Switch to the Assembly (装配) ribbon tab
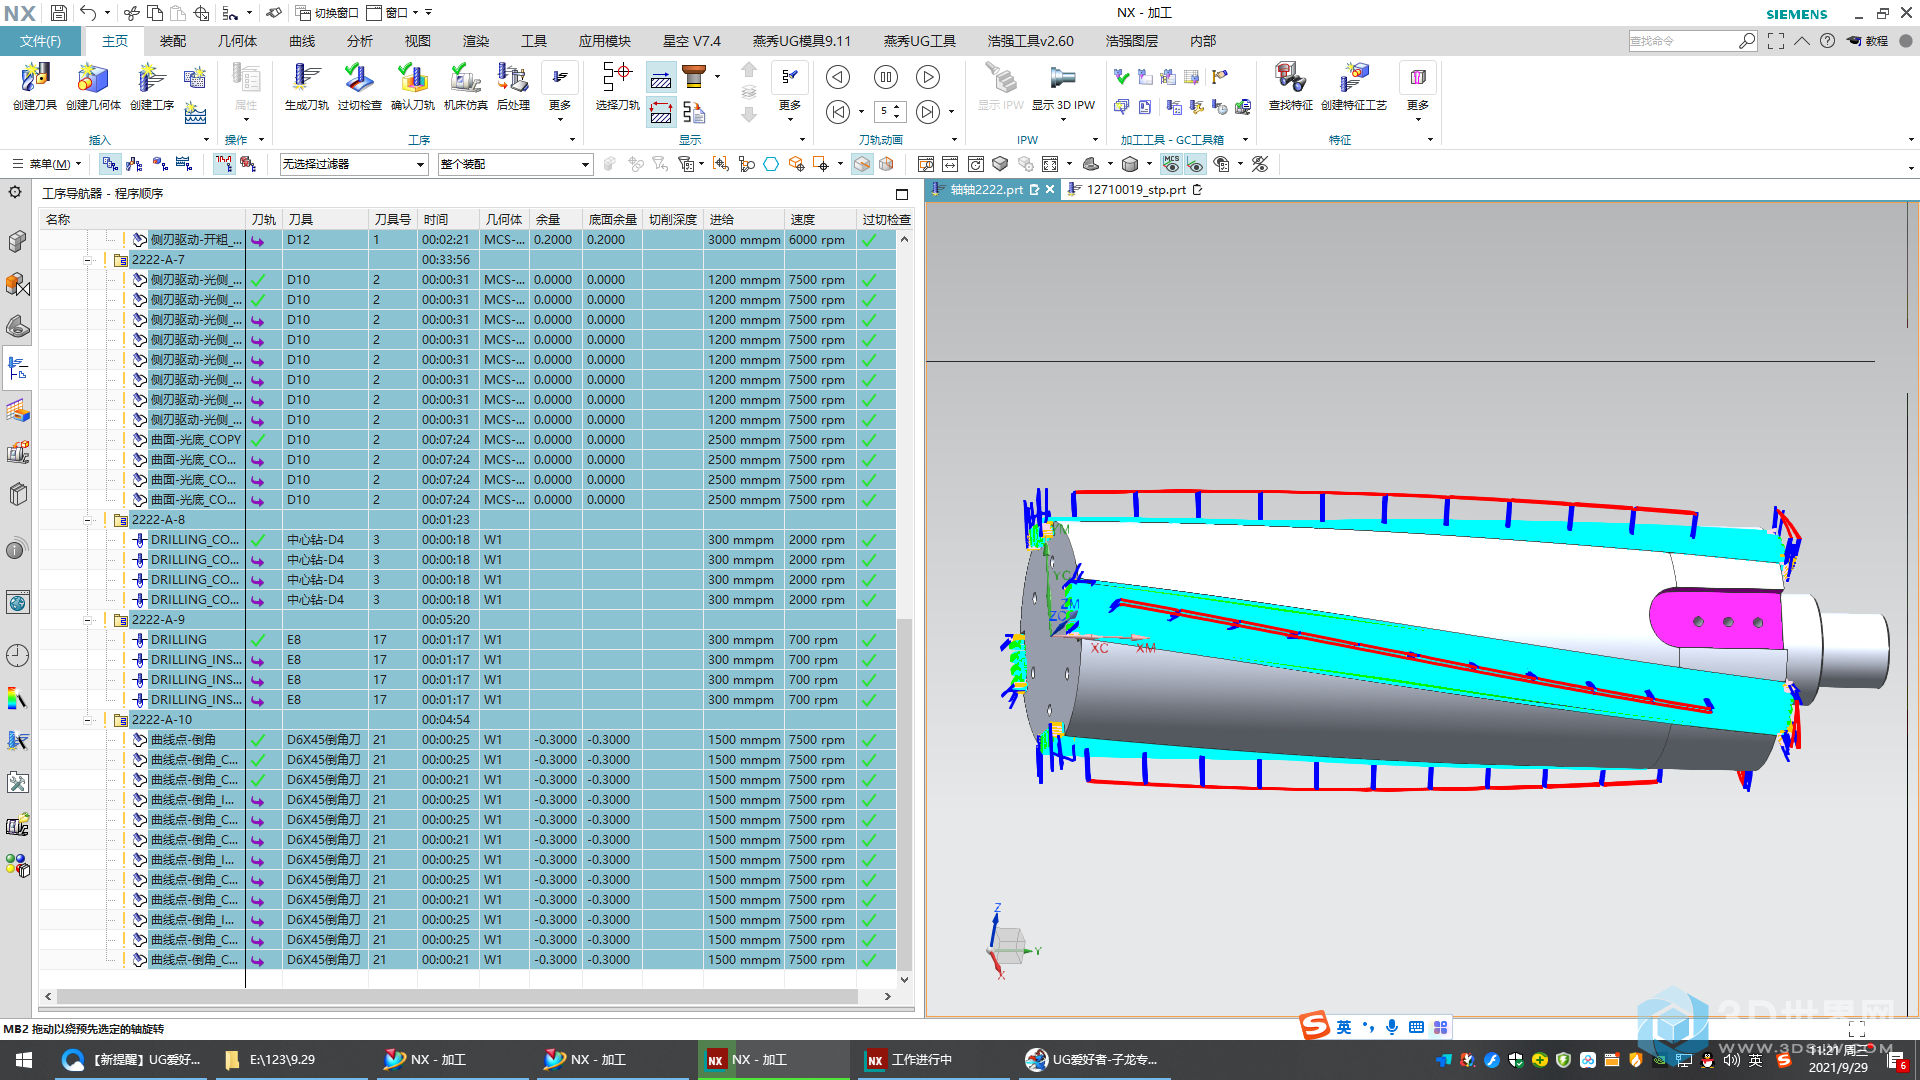This screenshot has height=1080, width=1920. tap(173, 41)
